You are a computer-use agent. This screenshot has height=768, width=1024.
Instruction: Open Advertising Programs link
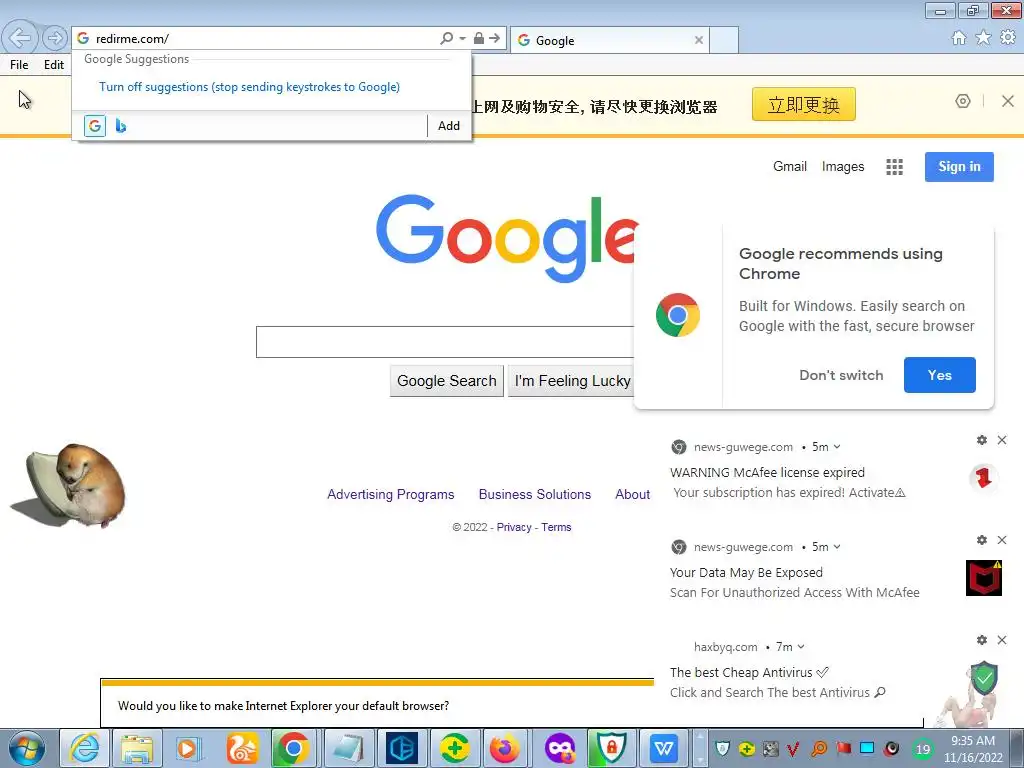point(391,494)
